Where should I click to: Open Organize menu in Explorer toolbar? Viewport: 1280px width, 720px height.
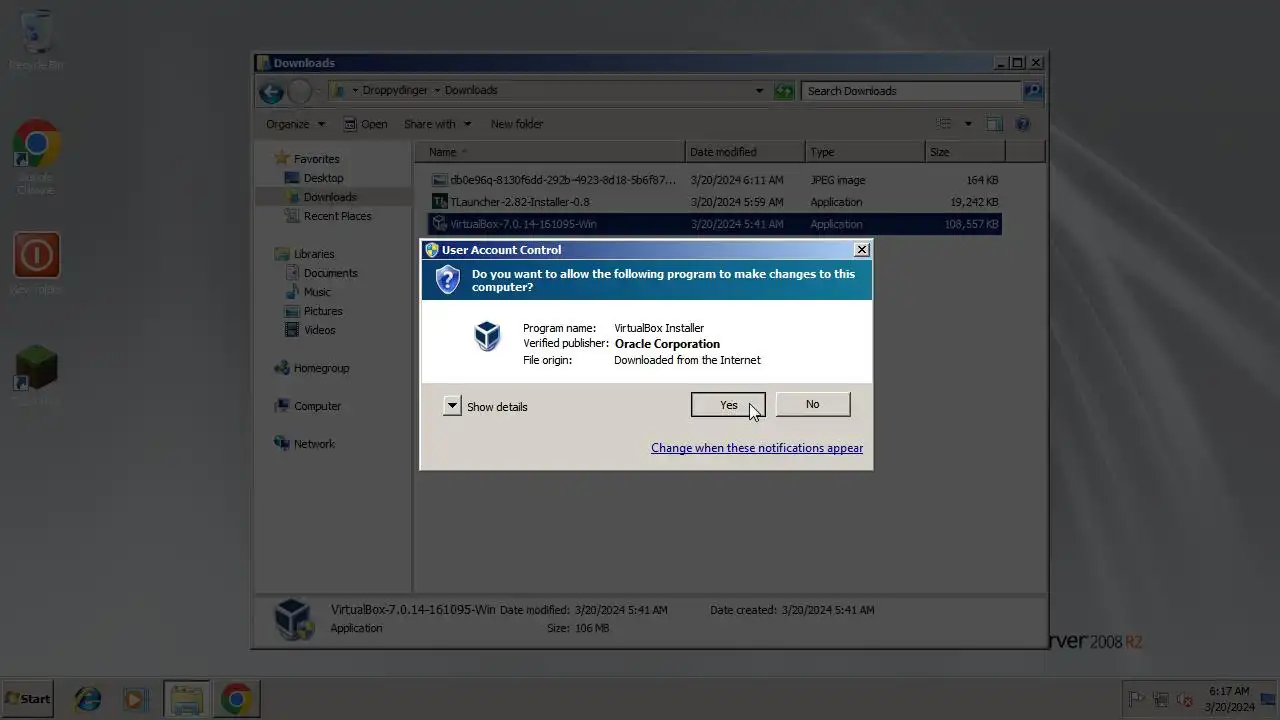click(x=295, y=124)
